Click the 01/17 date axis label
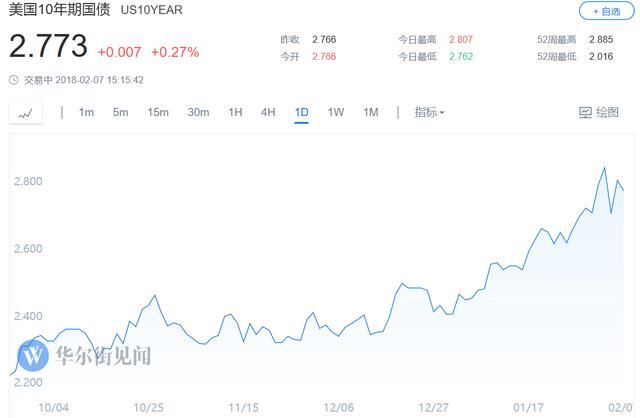This screenshot has width=640, height=418. point(529,407)
